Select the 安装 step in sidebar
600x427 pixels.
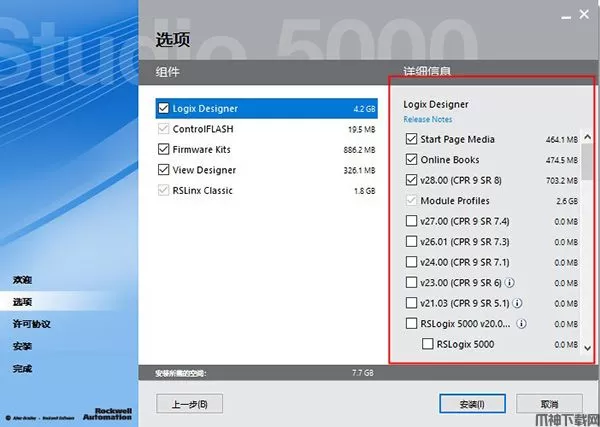point(22,346)
